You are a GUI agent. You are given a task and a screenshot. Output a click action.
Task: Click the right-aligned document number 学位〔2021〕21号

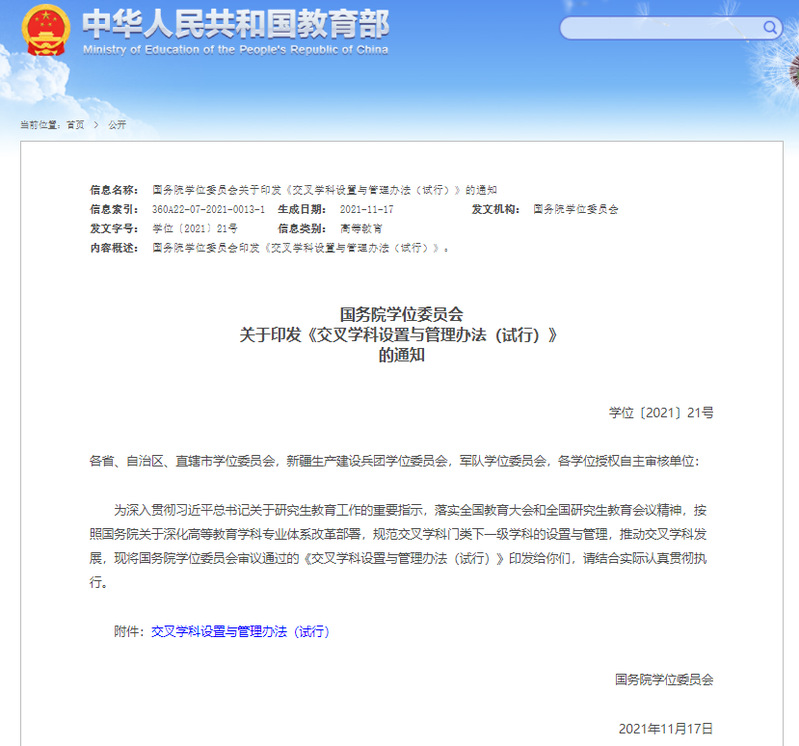point(661,412)
